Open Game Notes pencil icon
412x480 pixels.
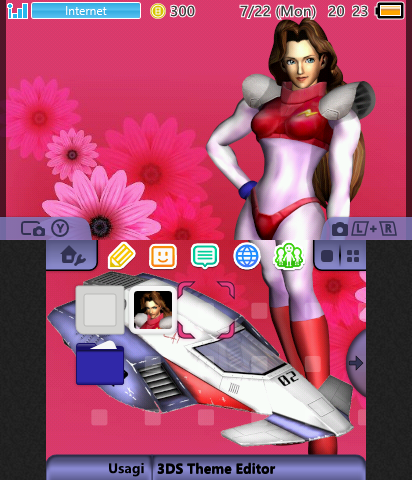coord(122,256)
